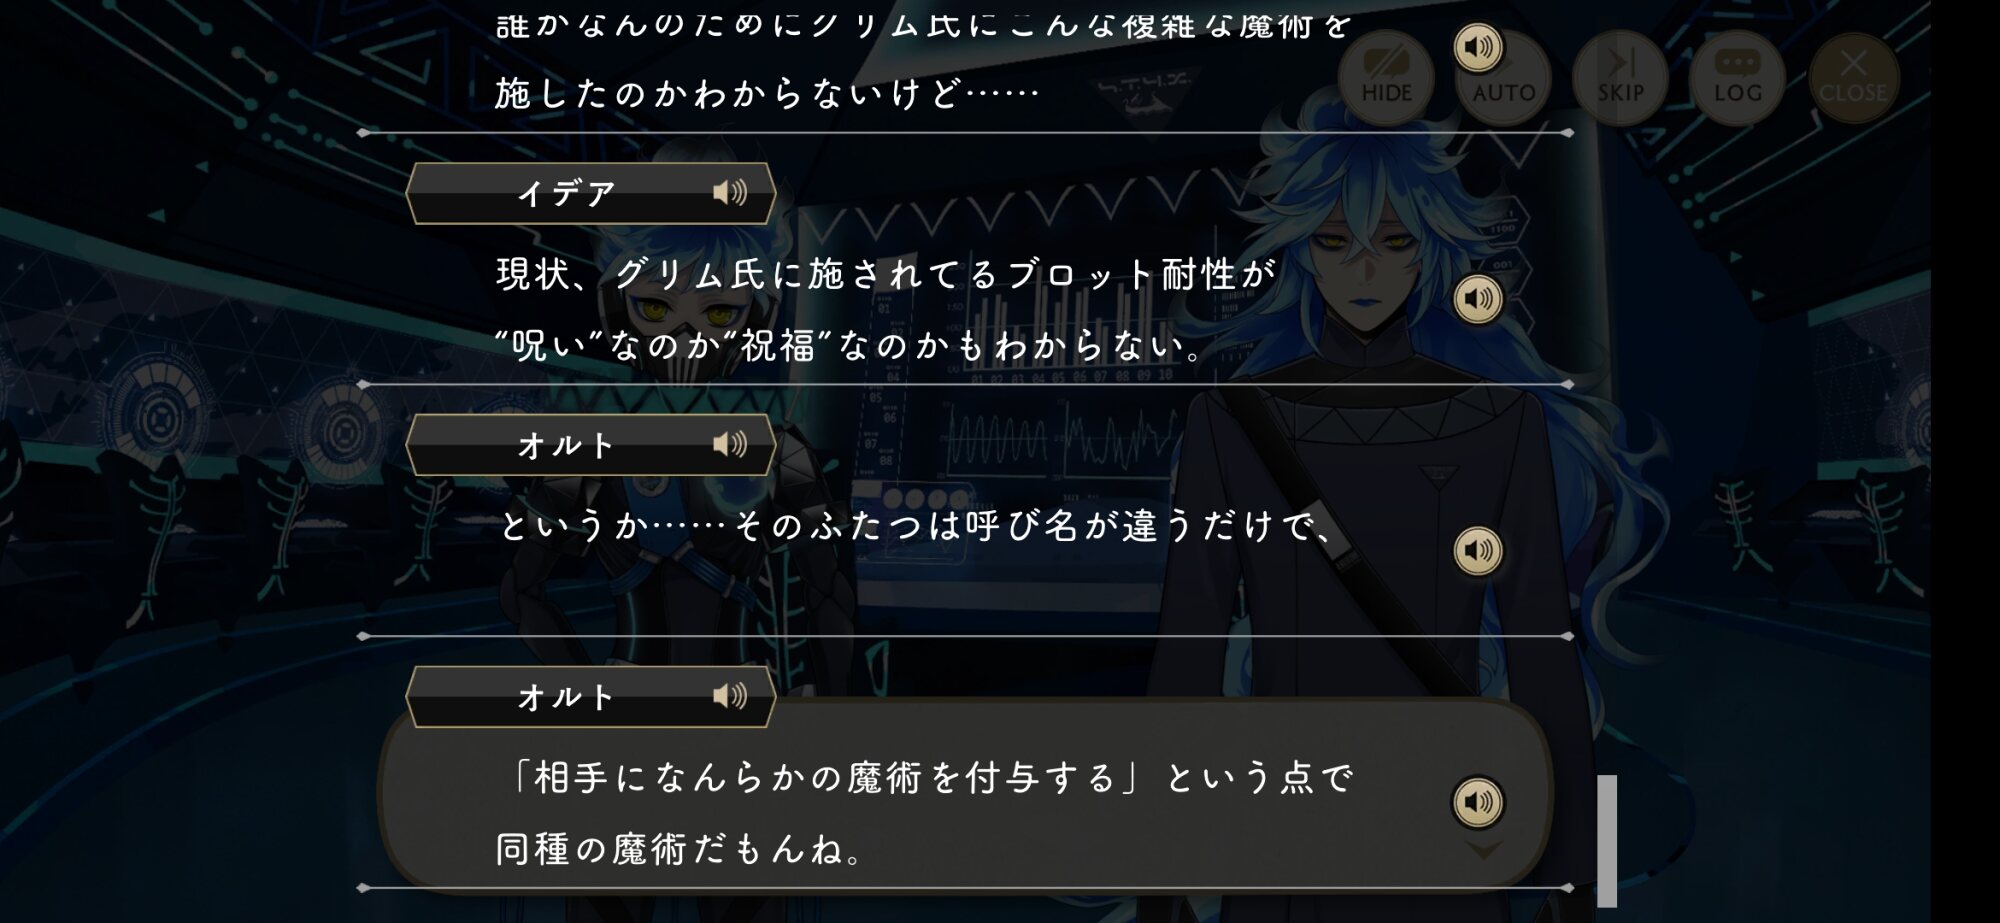Select first オルト name plate

coord(591,445)
